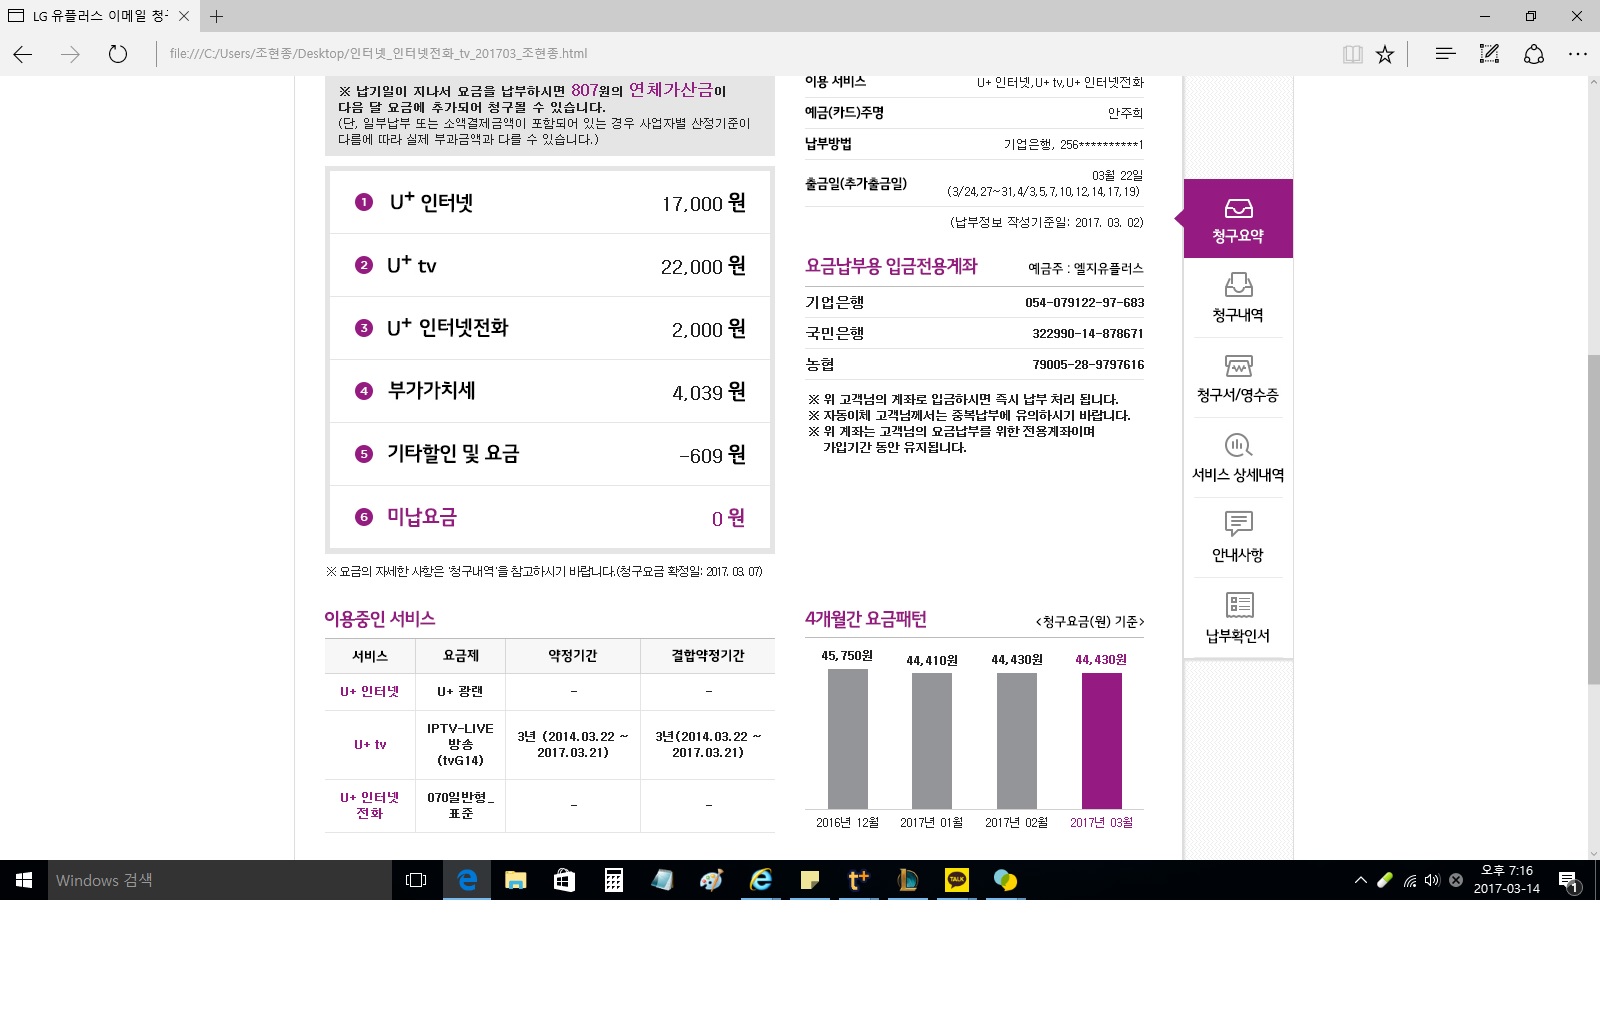Click the Windows 검색 search box

(220, 880)
